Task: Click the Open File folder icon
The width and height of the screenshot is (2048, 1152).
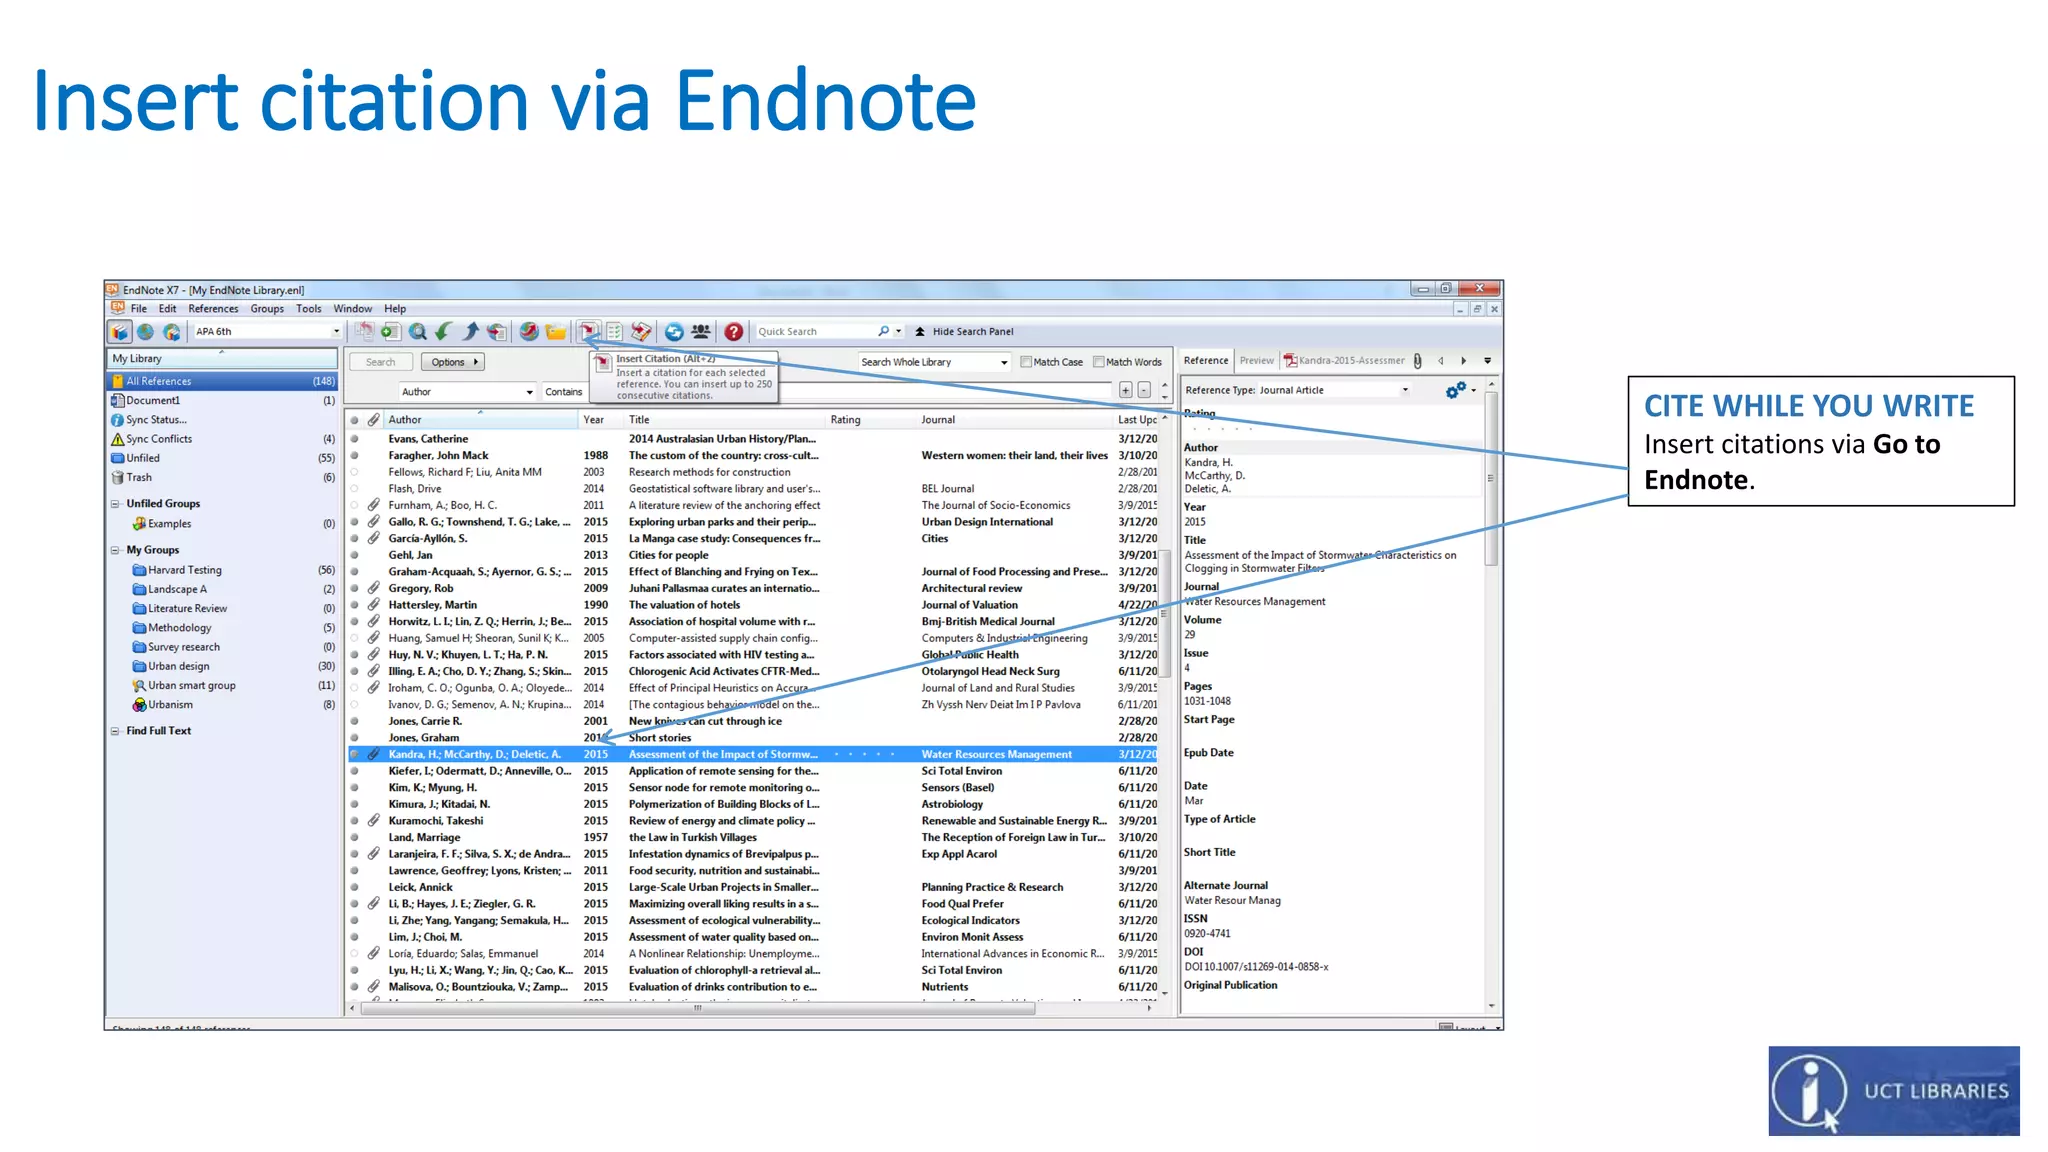Action: (x=556, y=332)
